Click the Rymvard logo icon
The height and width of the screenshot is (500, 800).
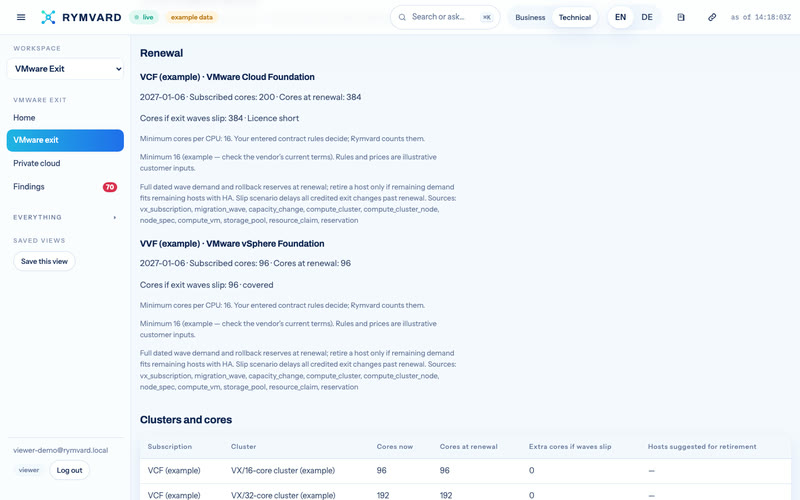[48, 17]
